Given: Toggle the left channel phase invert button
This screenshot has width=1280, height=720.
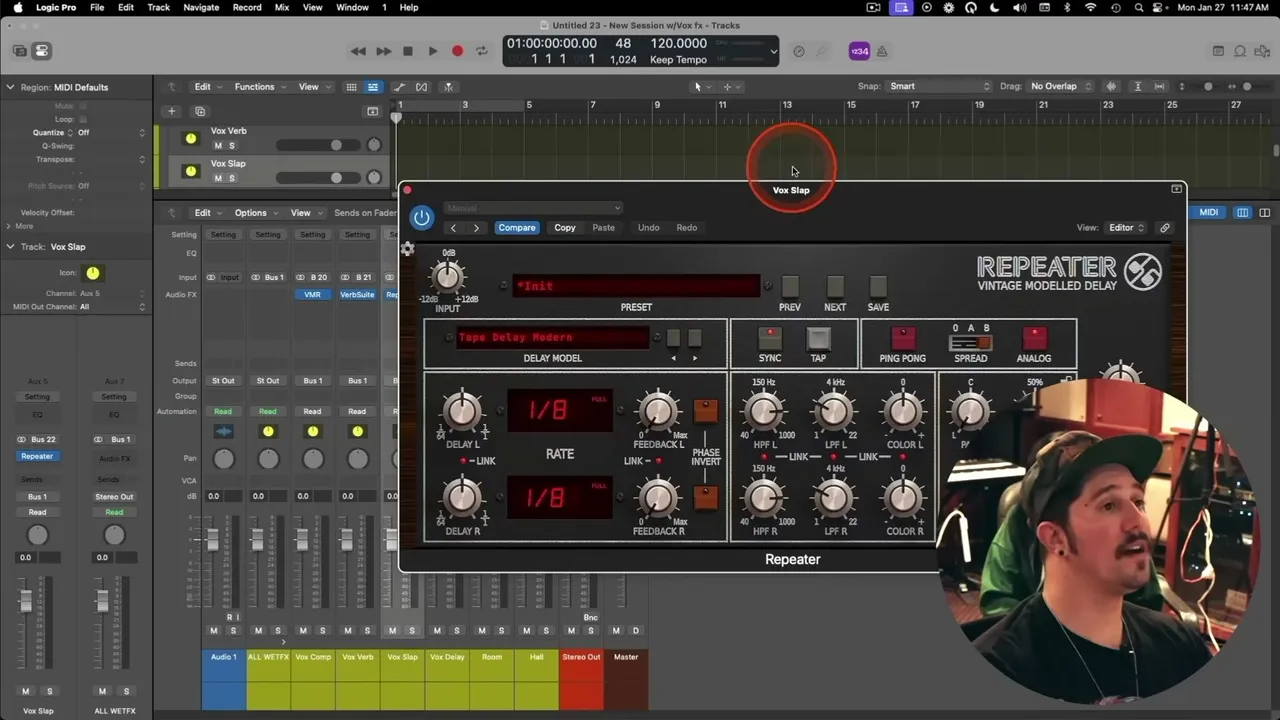Looking at the screenshot, I should coord(706,411).
